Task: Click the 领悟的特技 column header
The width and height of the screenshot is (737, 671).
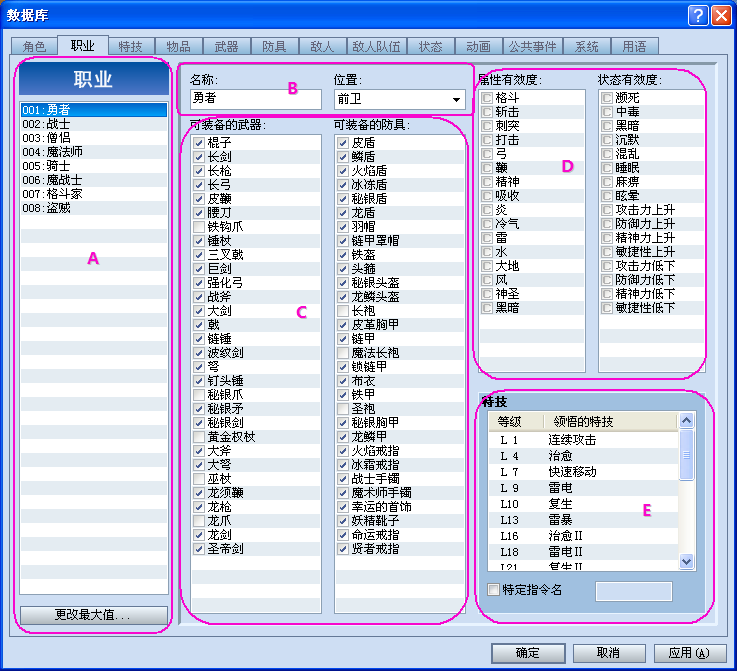Action: pos(610,421)
